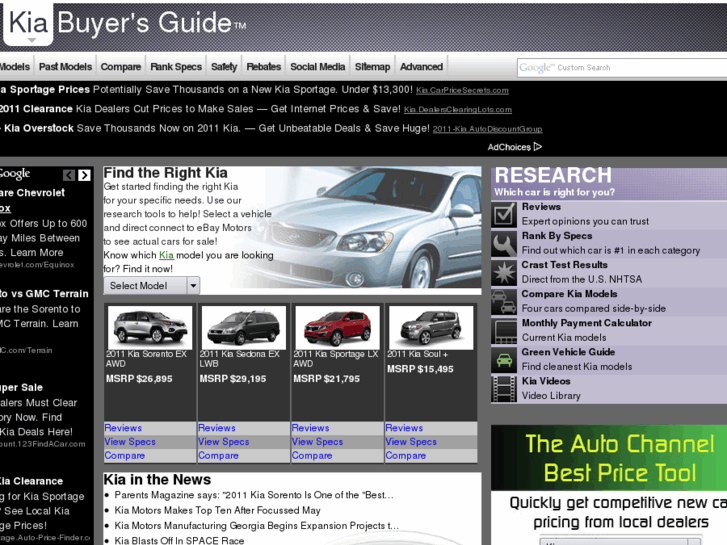The width and height of the screenshot is (727, 545).
Task: Click the Kia Overstock ad headline
Action: pyautogui.click(x=39, y=128)
